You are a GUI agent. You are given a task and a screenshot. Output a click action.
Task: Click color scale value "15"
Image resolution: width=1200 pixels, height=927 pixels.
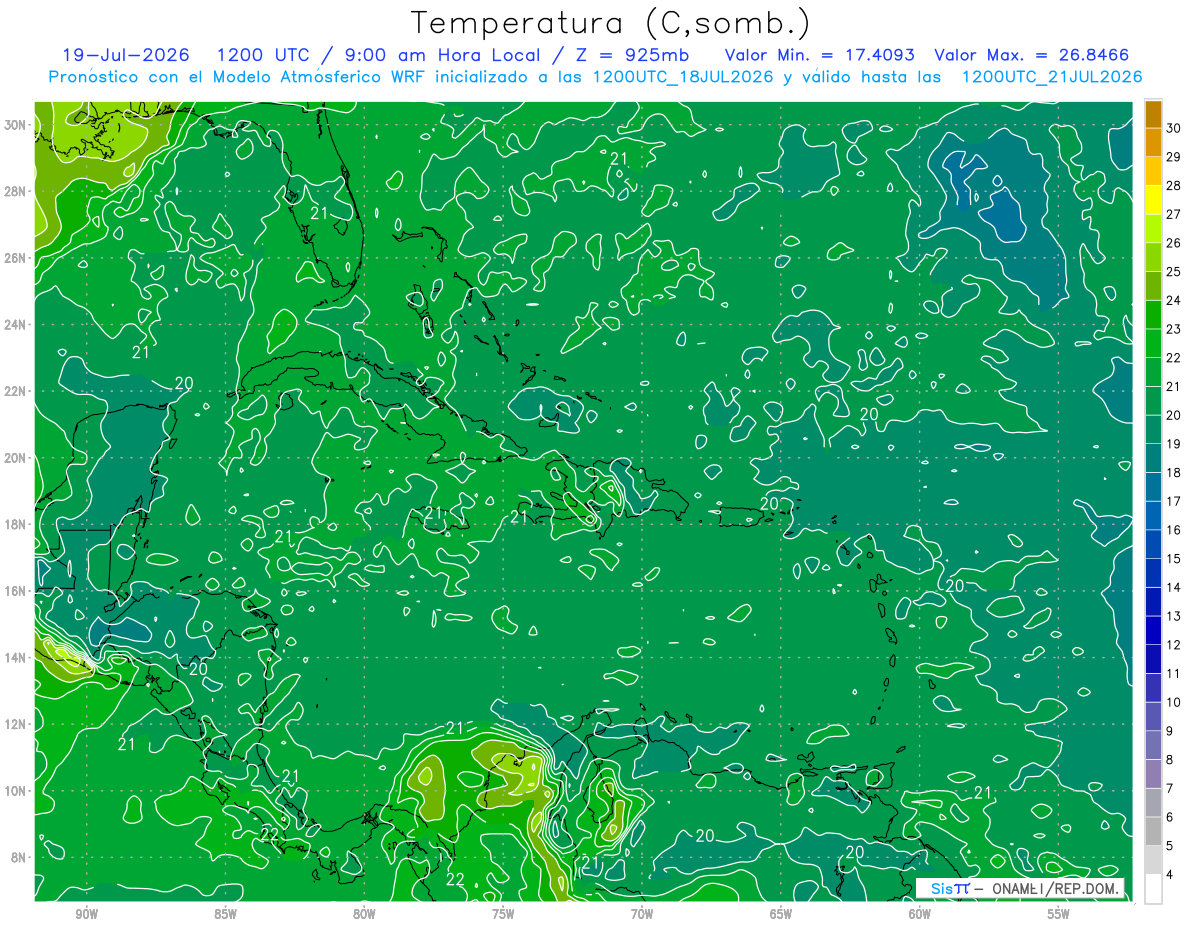(x=1174, y=559)
